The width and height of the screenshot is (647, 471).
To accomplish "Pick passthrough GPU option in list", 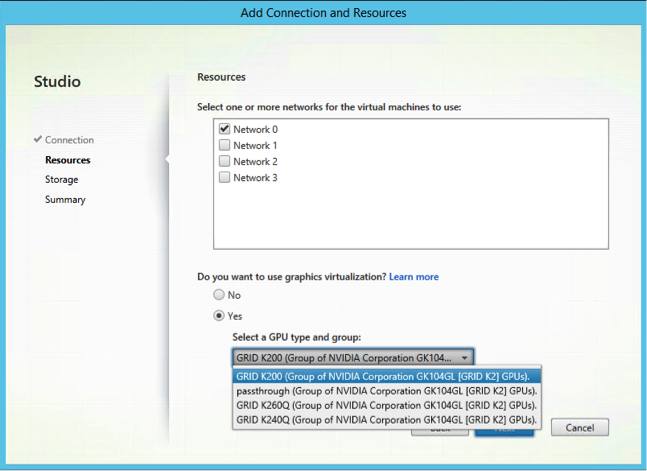I will [x=386, y=390].
